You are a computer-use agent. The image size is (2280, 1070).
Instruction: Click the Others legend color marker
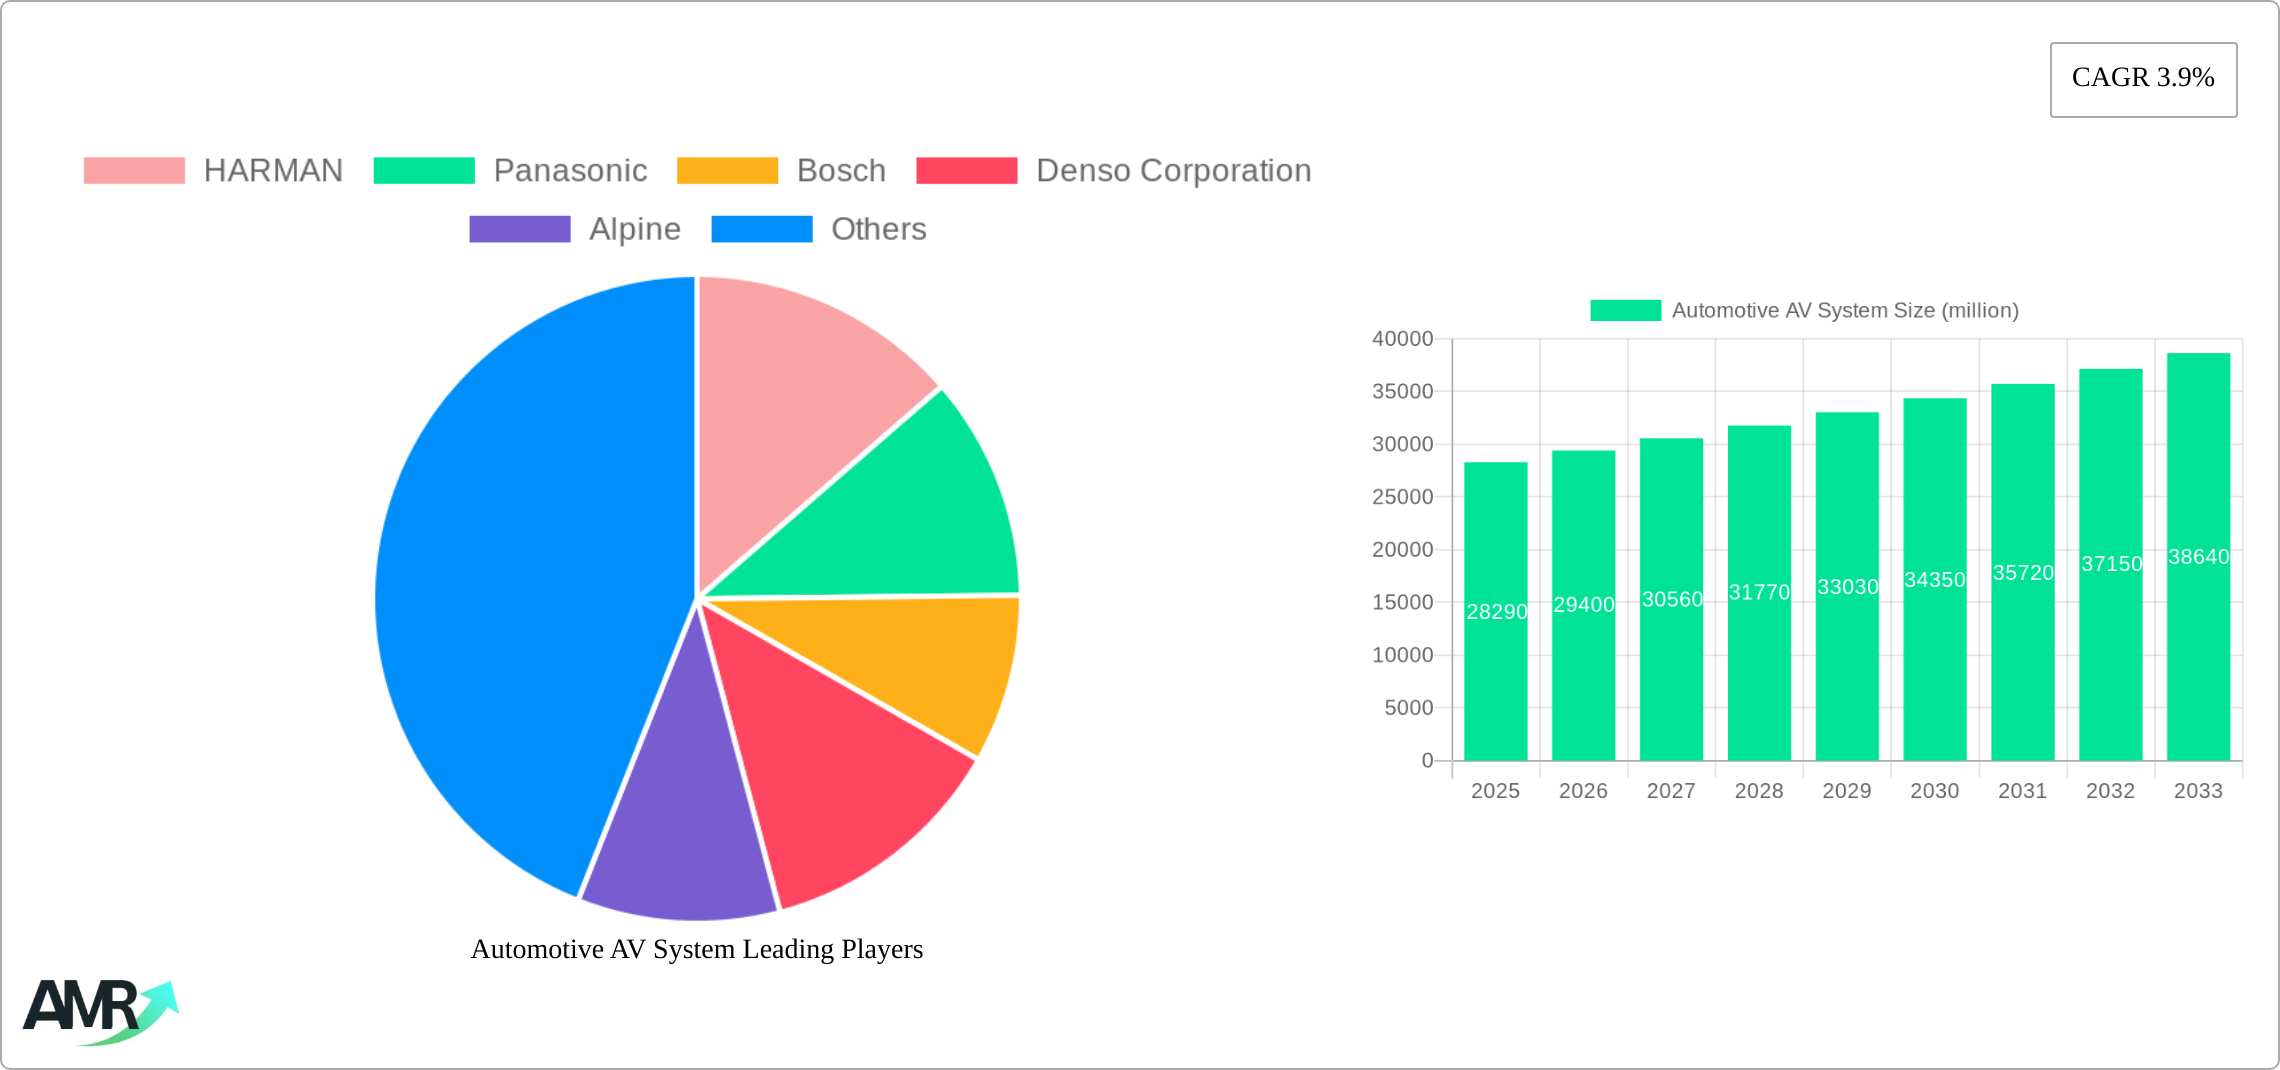[761, 229]
